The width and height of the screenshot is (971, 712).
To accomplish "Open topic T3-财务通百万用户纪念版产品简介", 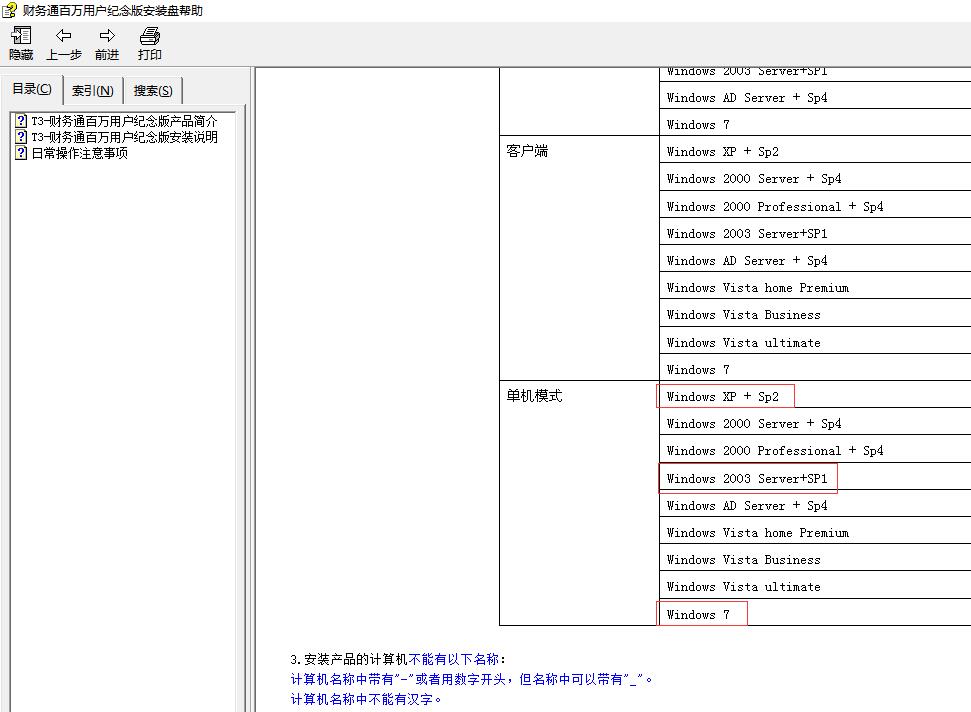I will (x=124, y=121).
